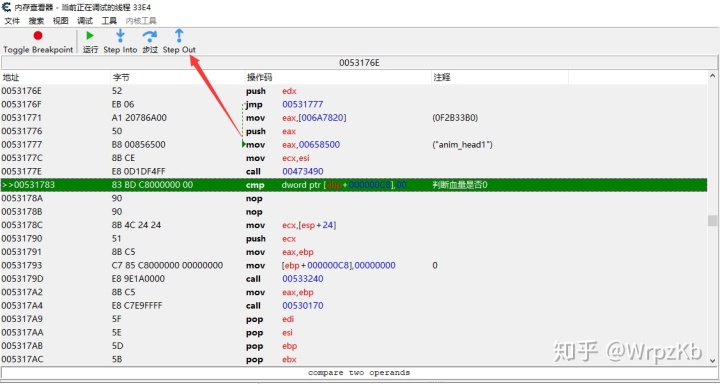Click the 操作码 column header
Image resolution: width=720 pixels, height=384 pixels.
(338, 77)
